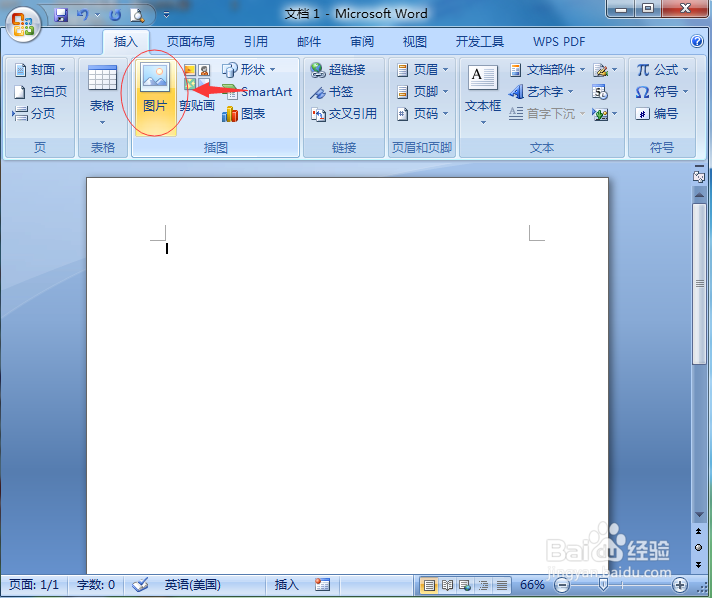Insert a 空白页 blank page
This screenshot has height=598, width=712.
[x=40, y=92]
